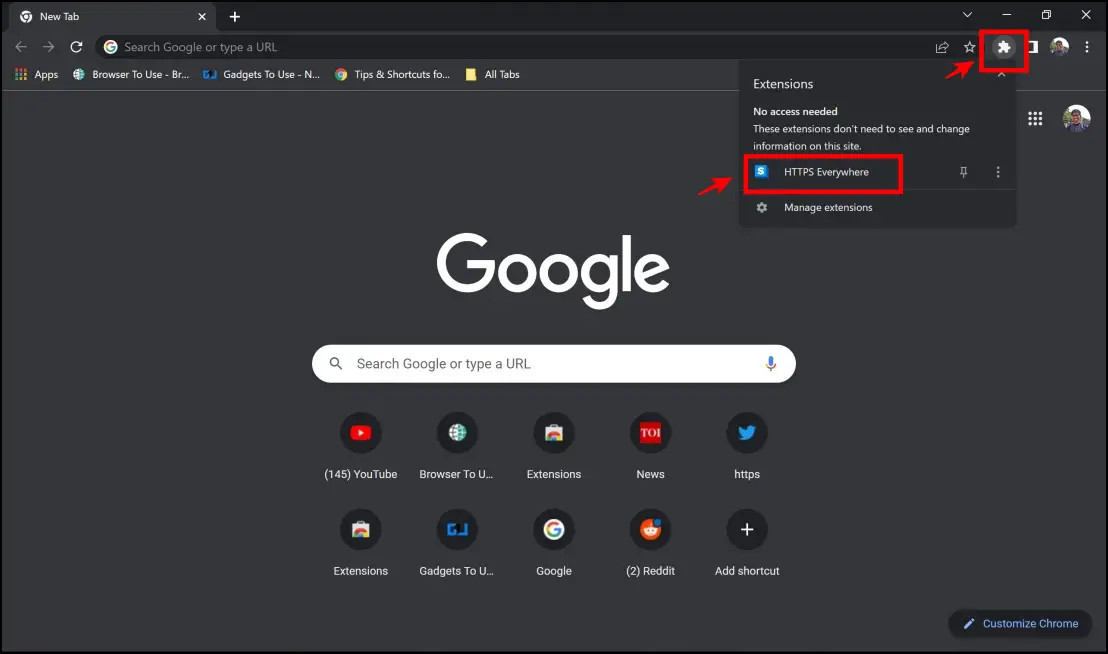Open second-row Extensions shortcut tile
Image resolution: width=1108 pixels, height=654 pixels.
click(360, 543)
